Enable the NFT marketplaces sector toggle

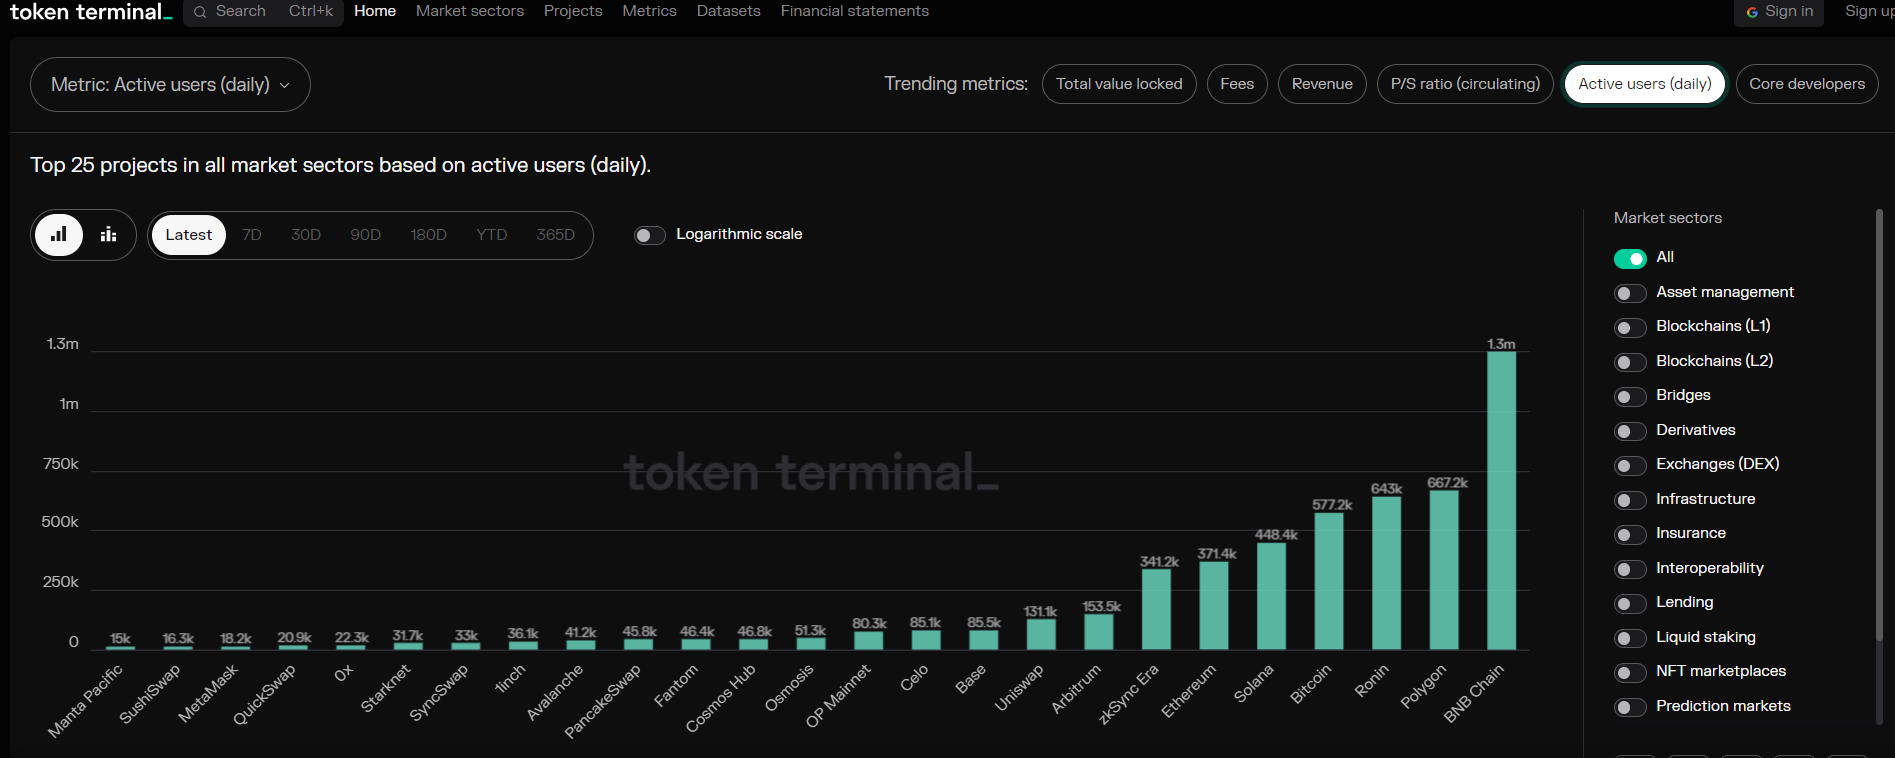click(x=1630, y=673)
